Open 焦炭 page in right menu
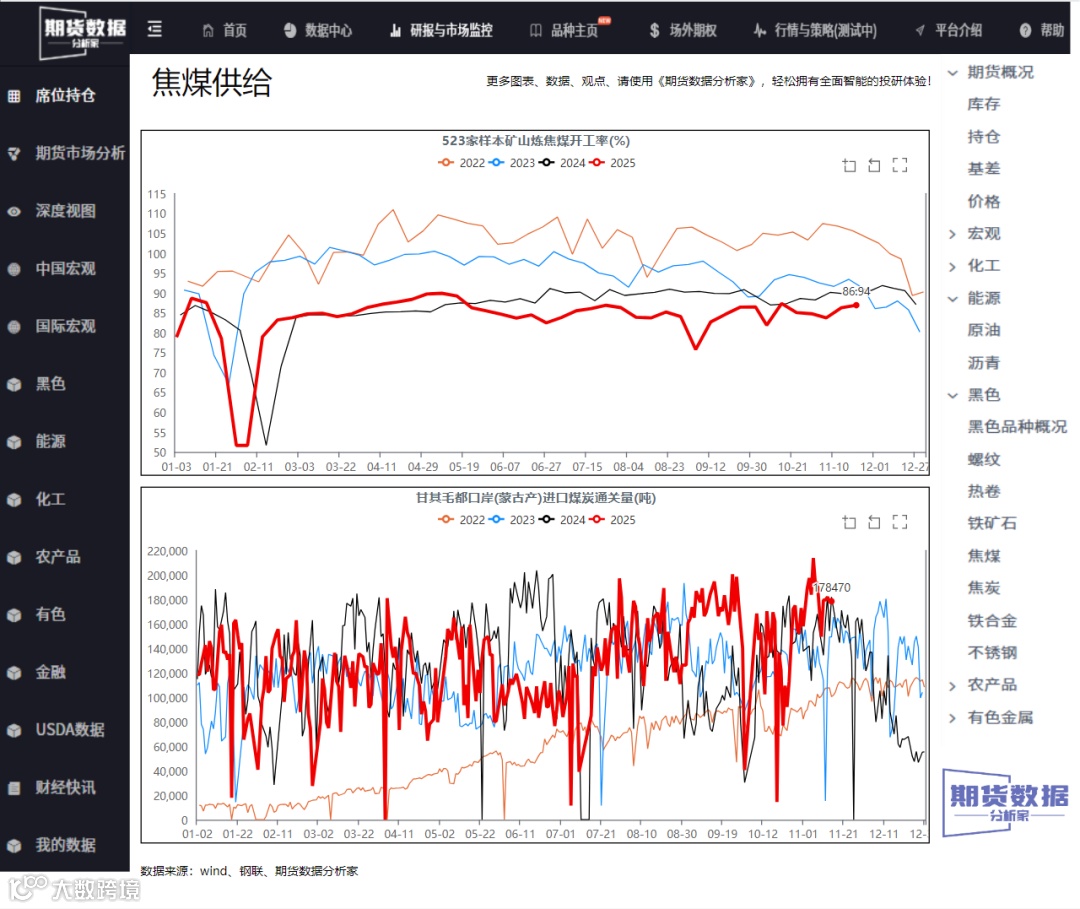Viewport: 1080px width, 909px height. (984, 588)
